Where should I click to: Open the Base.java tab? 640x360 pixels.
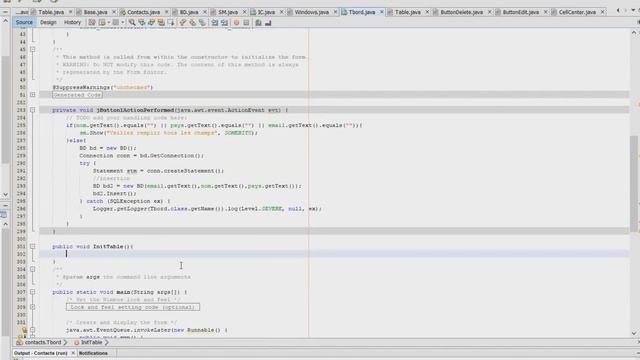(95, 12)
